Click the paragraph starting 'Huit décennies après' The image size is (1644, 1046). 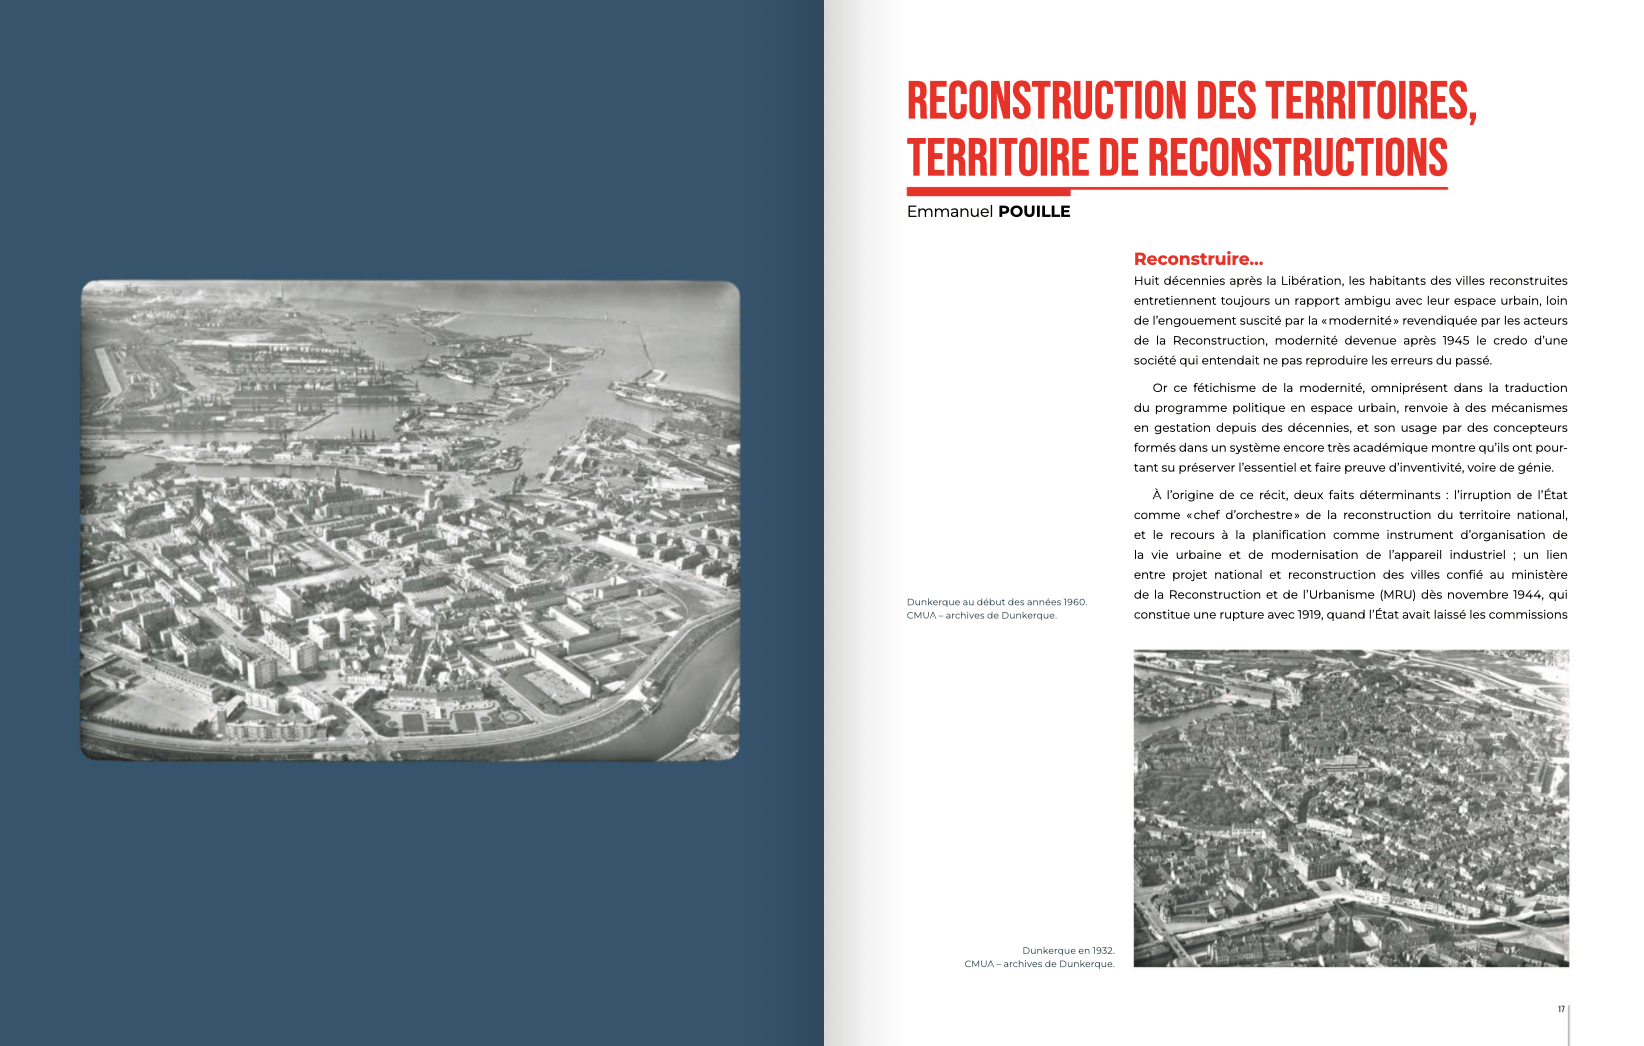(x=1350, y=321)
